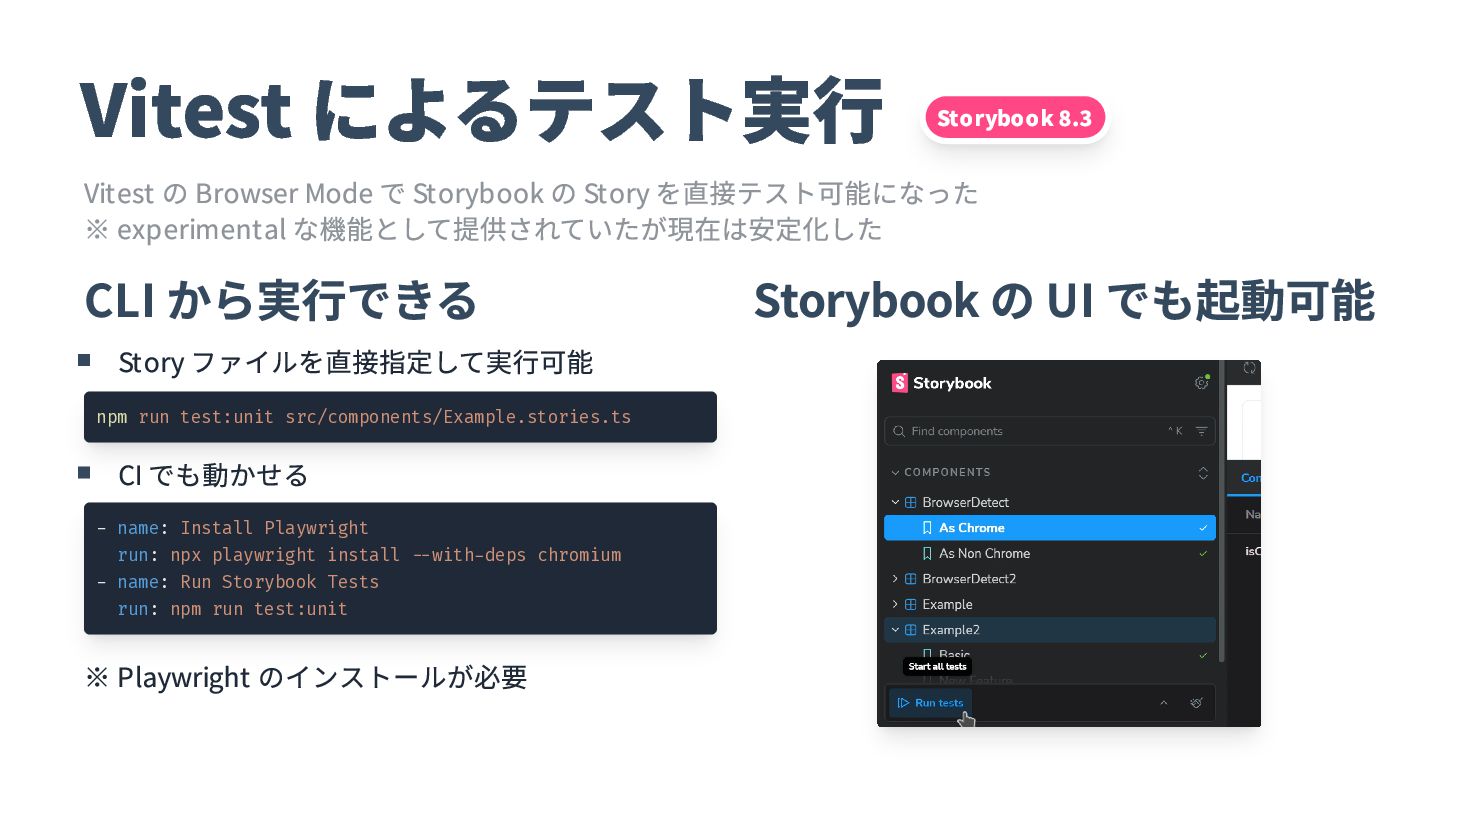Expand the testing panel with up chevron
1470x828 pixels.
pyautogui.click(x=1164, y=703)
